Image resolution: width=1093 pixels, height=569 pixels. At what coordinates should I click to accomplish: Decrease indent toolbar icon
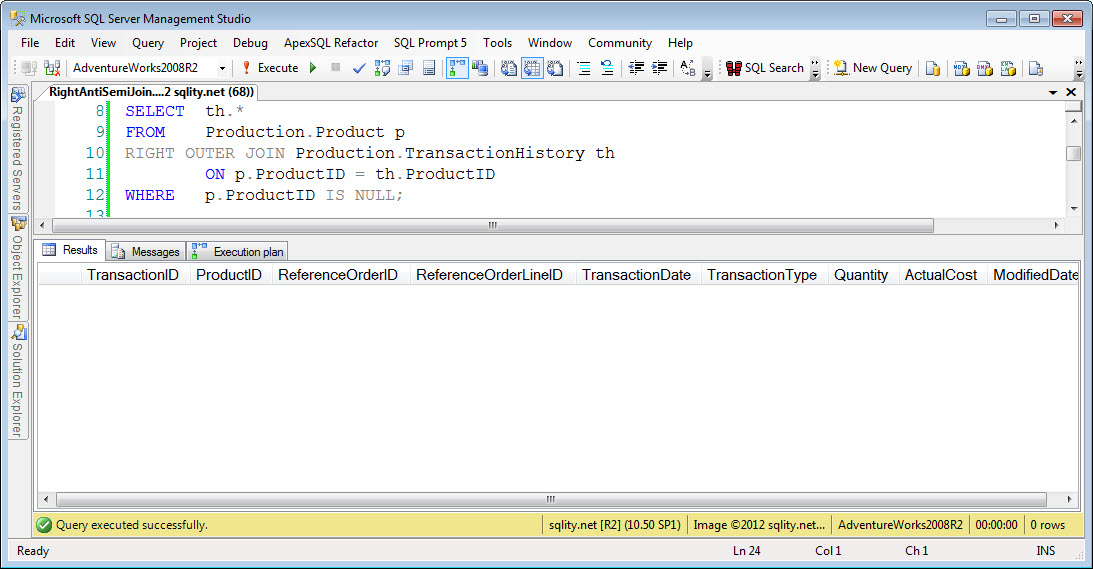click(636, 68)
